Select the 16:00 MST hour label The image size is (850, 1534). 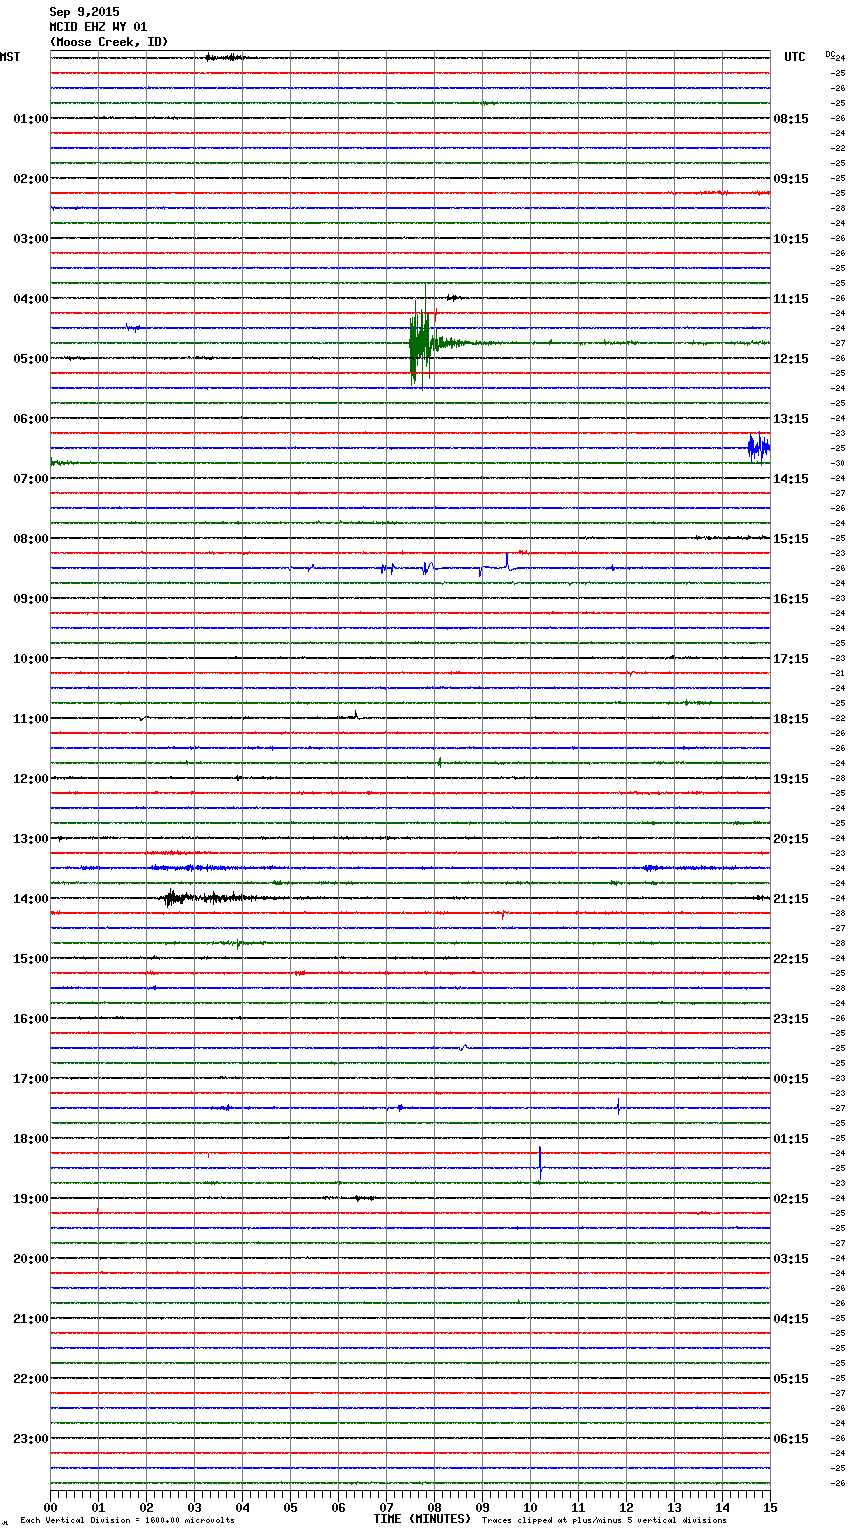point(31,1019)
